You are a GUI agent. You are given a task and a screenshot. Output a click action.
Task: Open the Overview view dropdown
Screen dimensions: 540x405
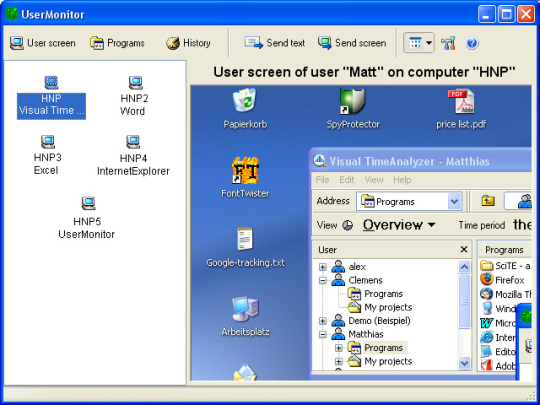399,225
